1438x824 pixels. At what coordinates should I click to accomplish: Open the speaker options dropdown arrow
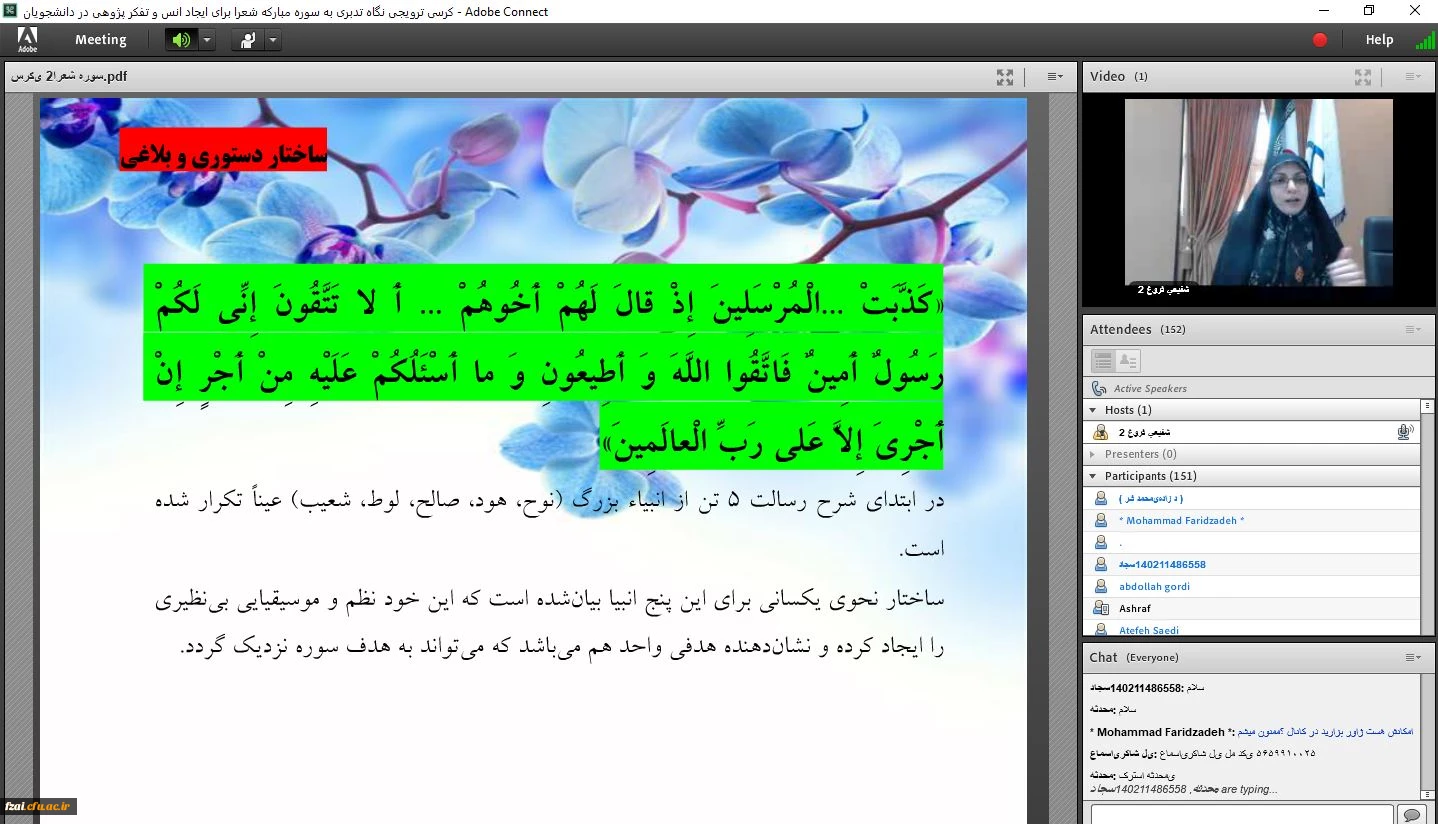click(x=207, y=40)
